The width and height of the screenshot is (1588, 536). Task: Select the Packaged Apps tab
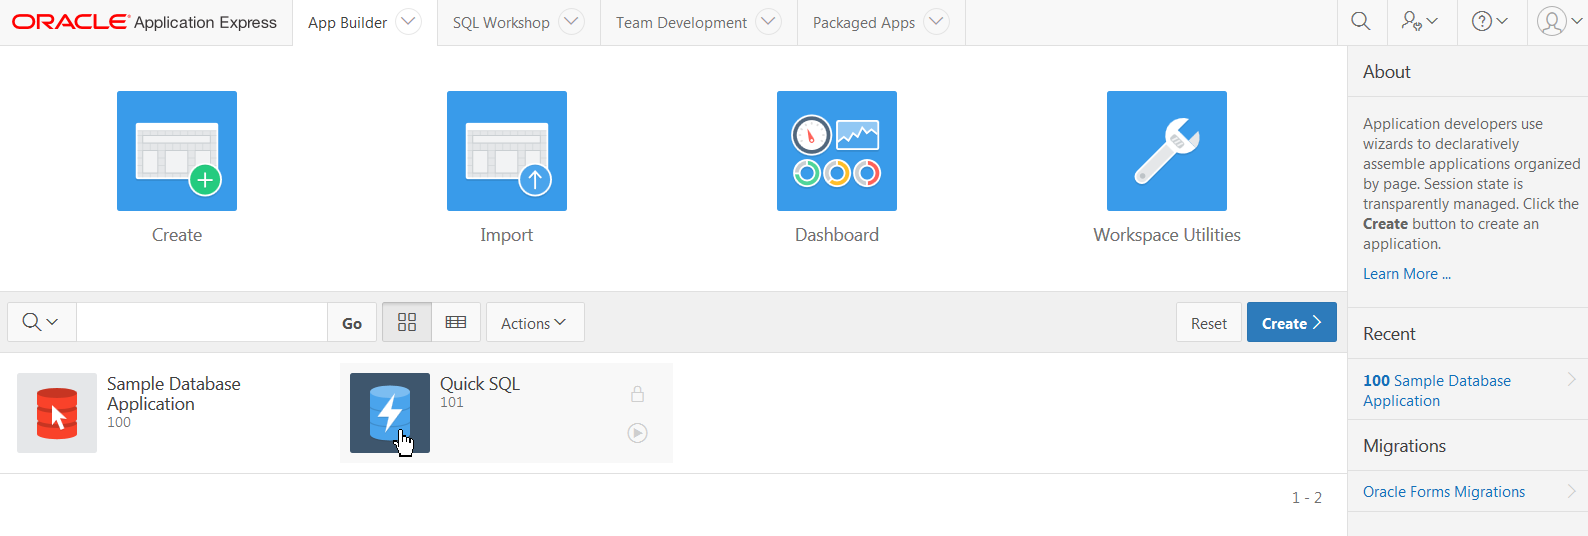(x=864, y=23)
